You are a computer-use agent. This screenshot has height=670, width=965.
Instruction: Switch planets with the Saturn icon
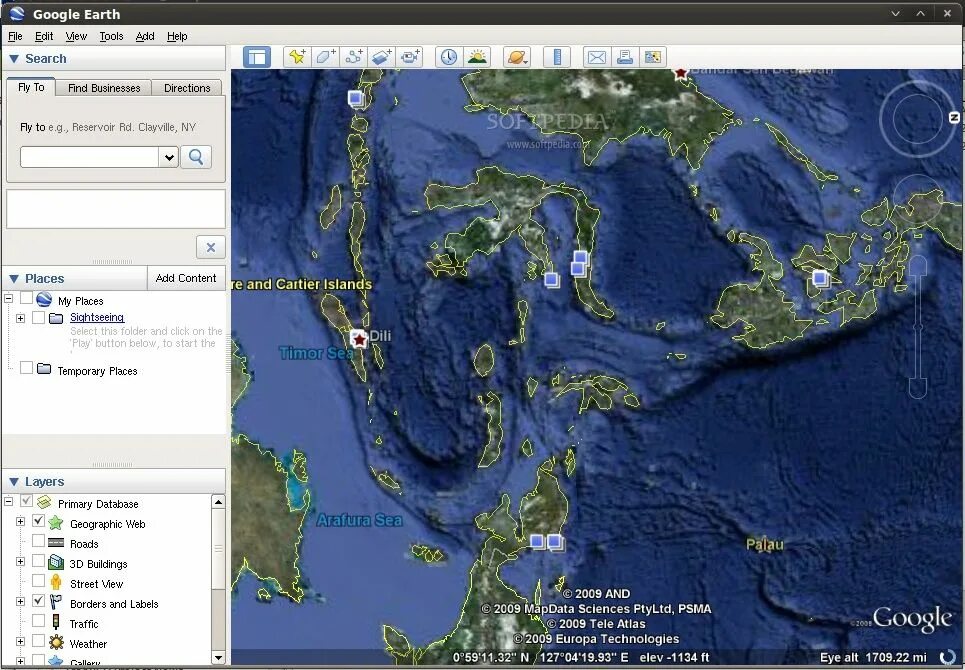516,57
